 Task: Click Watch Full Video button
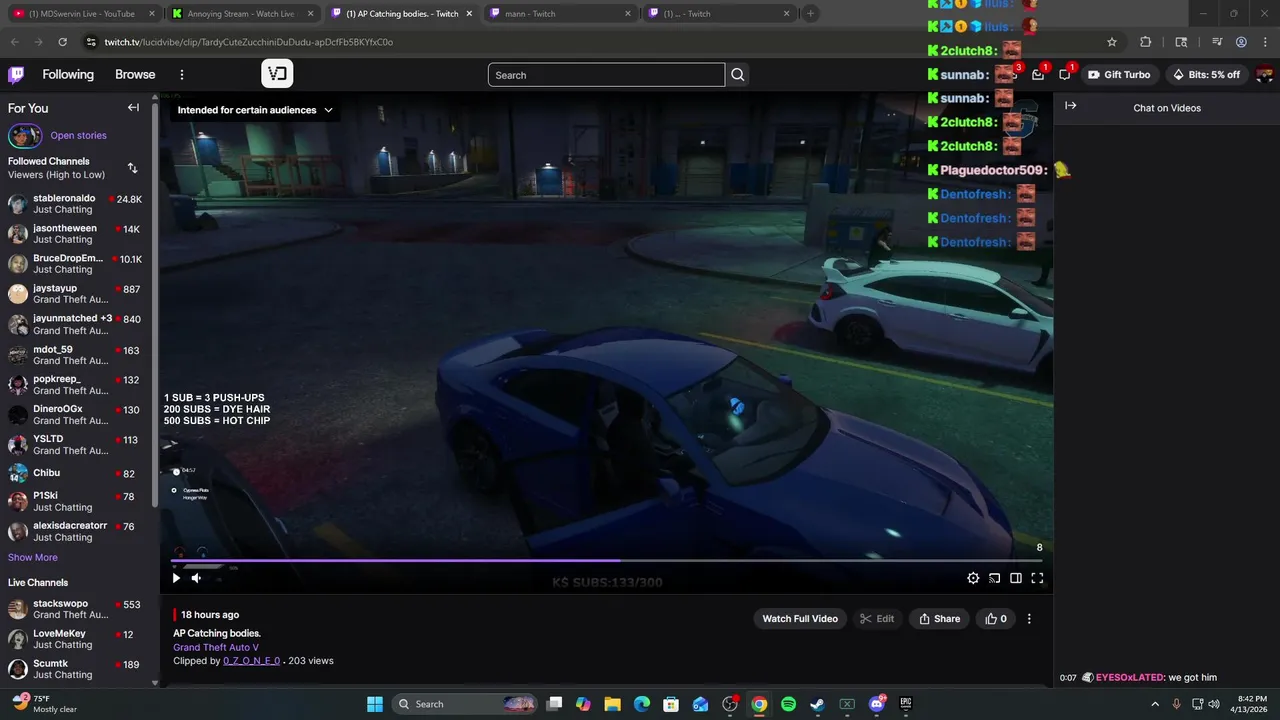[x=800, y=619]
